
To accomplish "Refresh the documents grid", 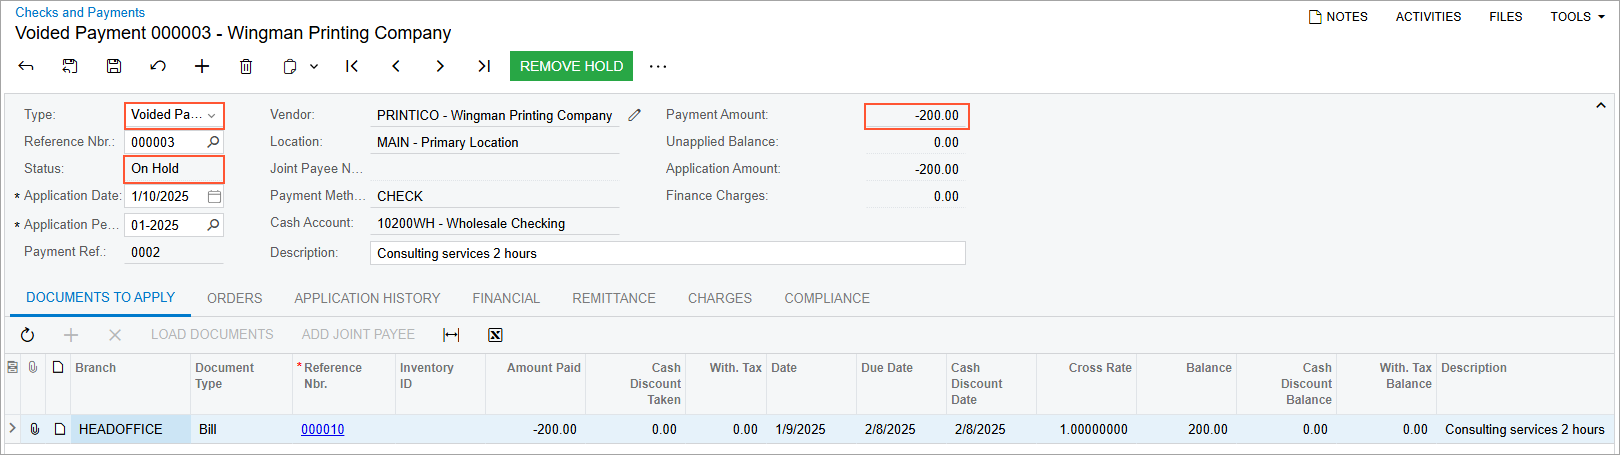I will click(28, 335).
